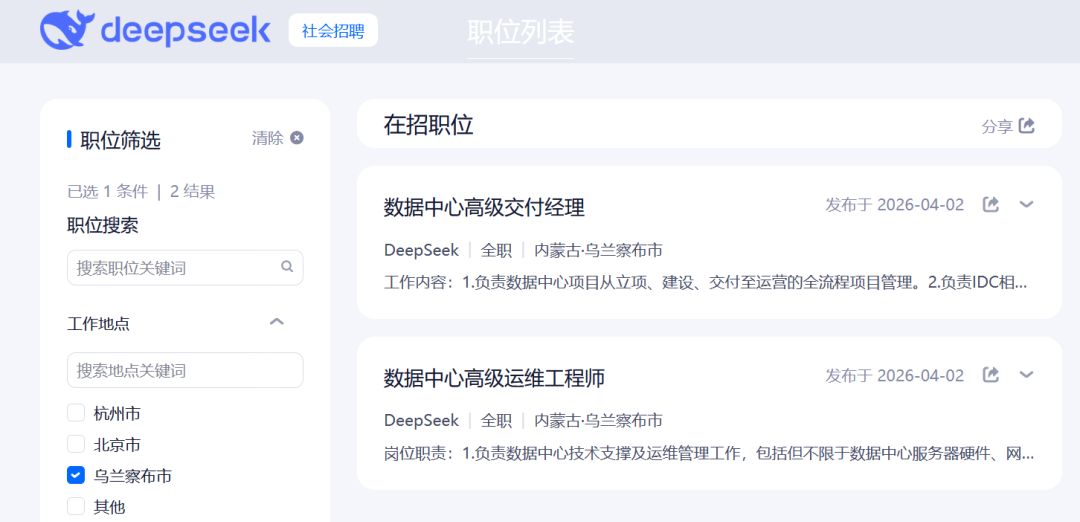Check the 杭州市 location checkbox
The width and height of the screenshot is (1080, 522).
click(76, 413)
